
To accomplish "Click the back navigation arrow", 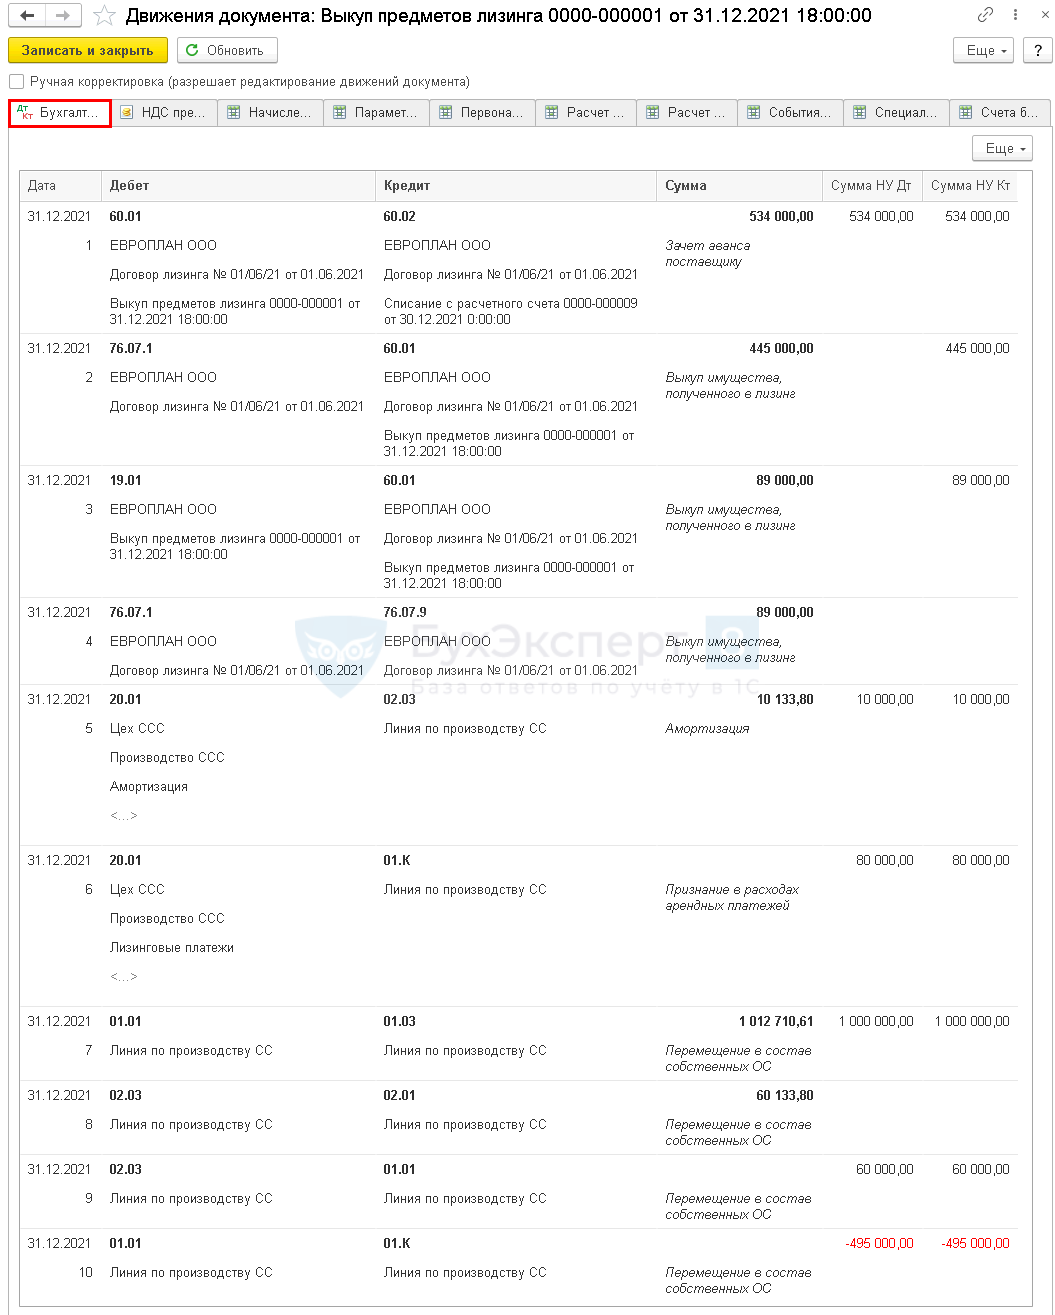I will pyautogui.click(x=27, y=16).
